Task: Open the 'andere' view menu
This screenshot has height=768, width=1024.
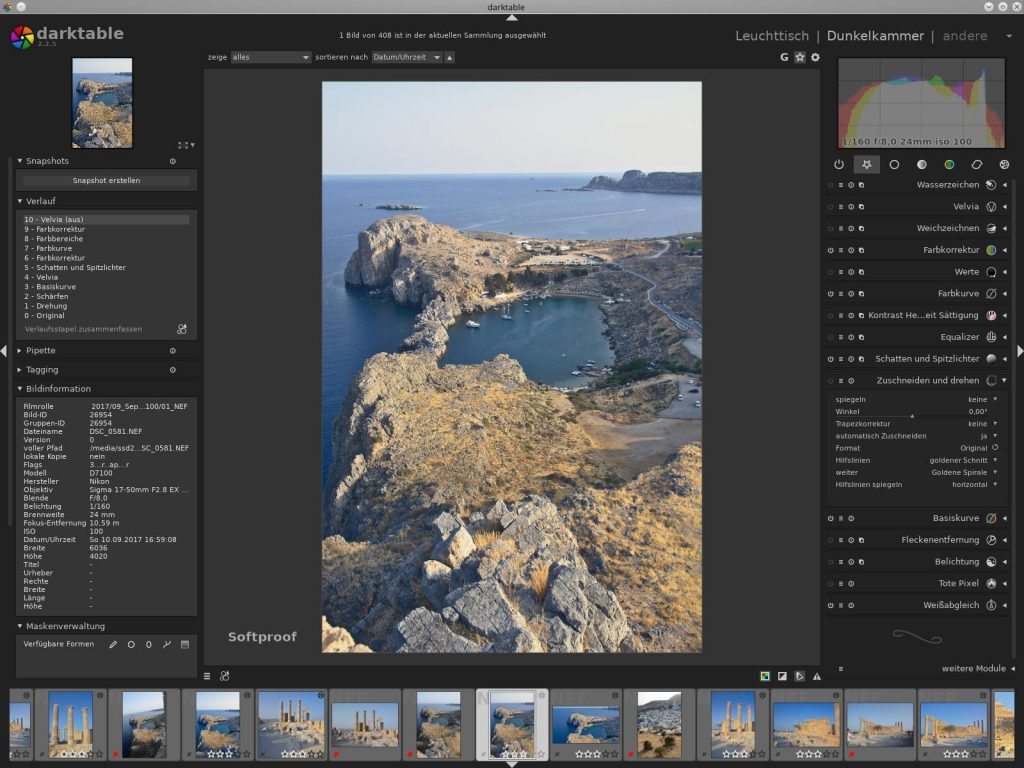Action: tap(964, 36)
